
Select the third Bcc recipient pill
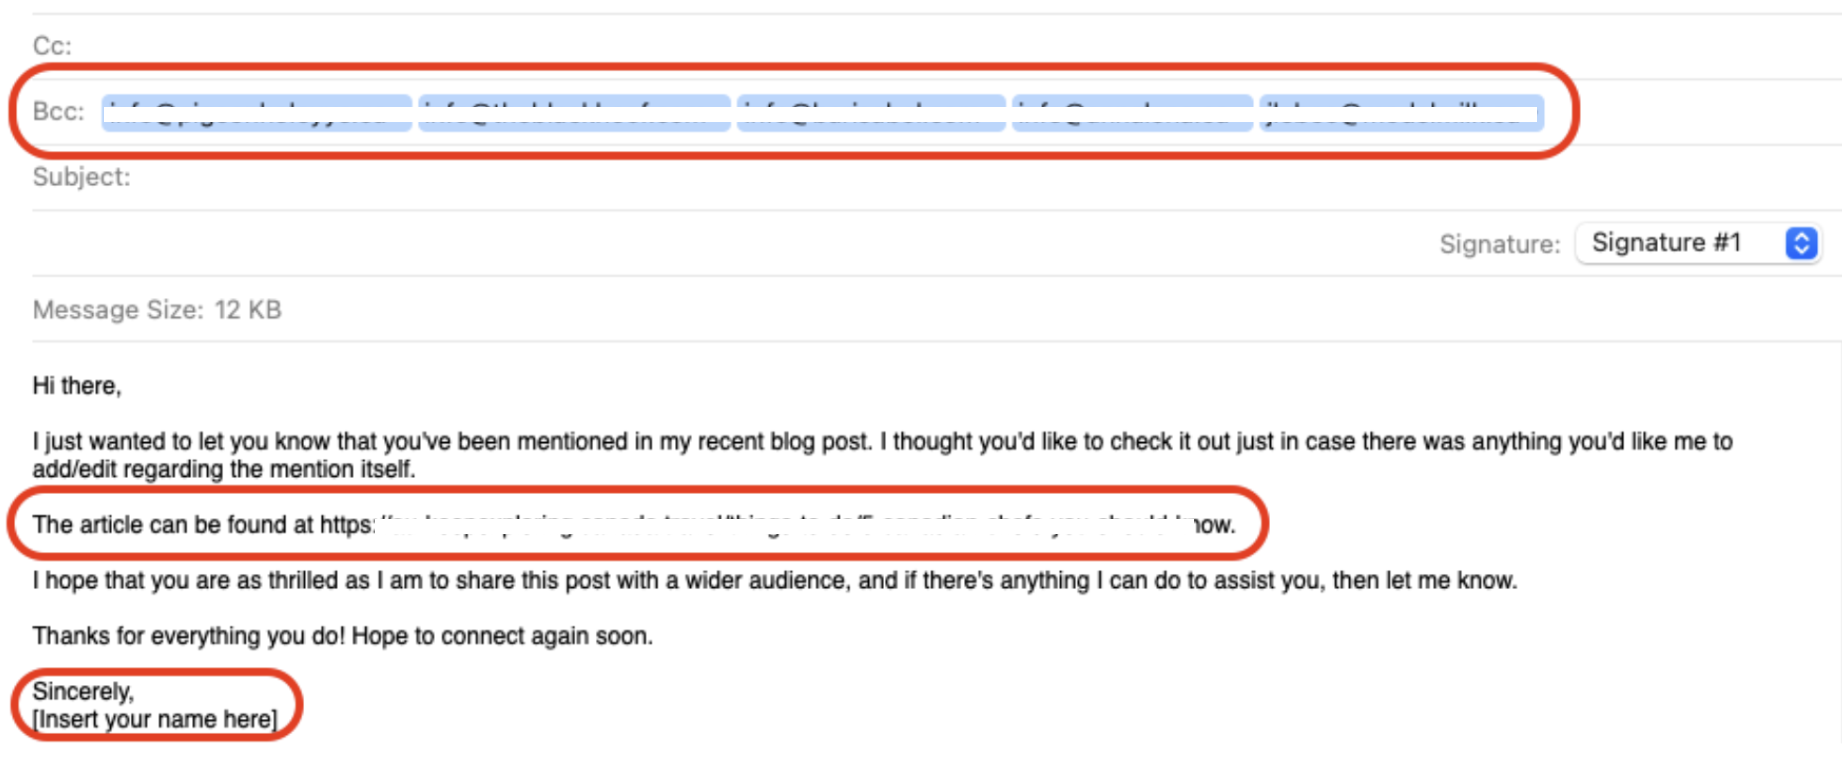[x=870, y=113]
